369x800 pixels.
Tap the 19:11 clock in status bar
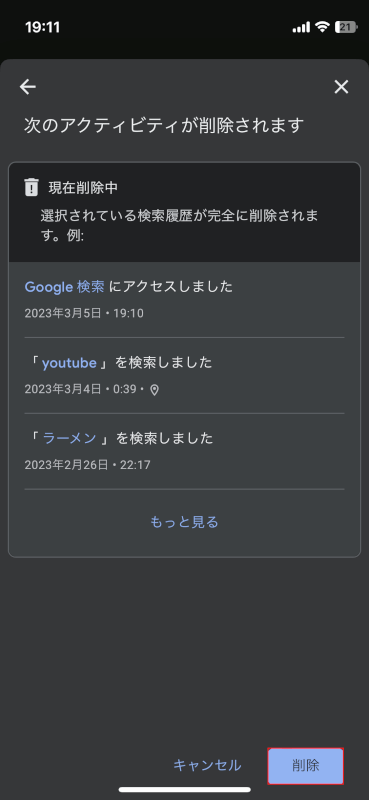pos(42,27)
